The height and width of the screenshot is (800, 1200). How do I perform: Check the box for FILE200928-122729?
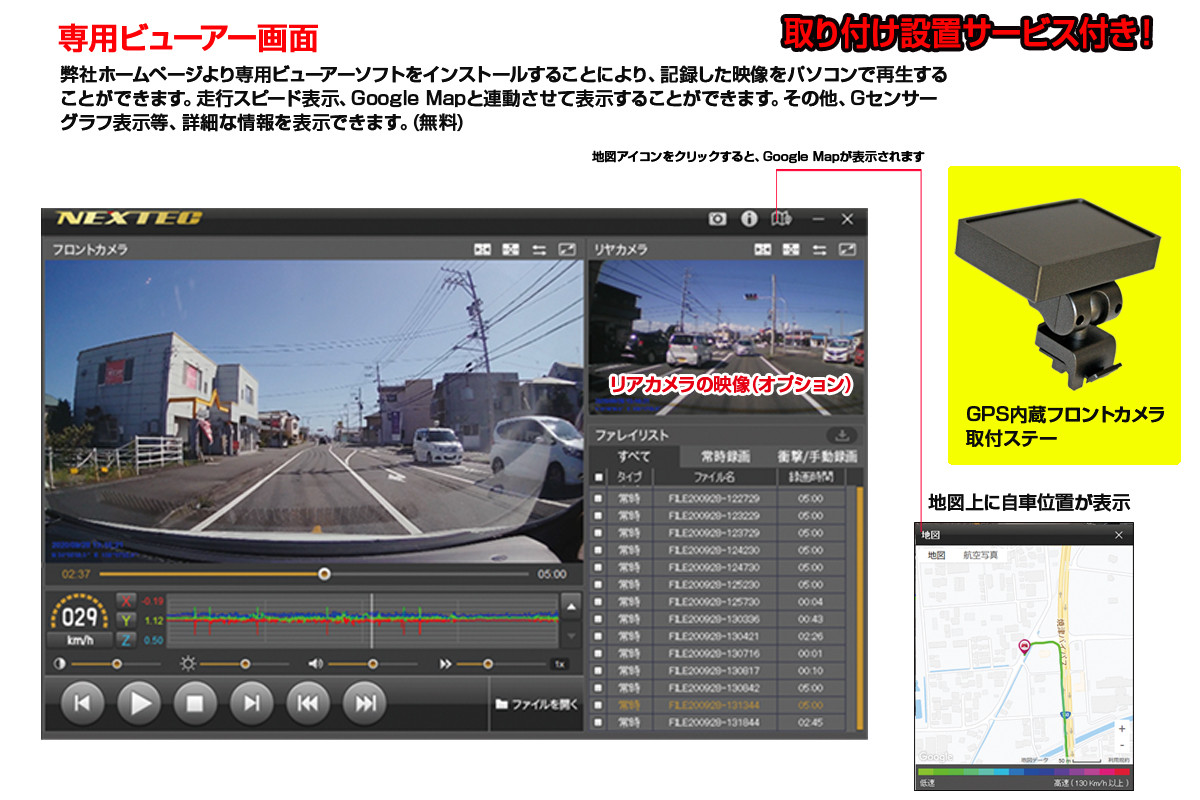(x=599, y=499)
